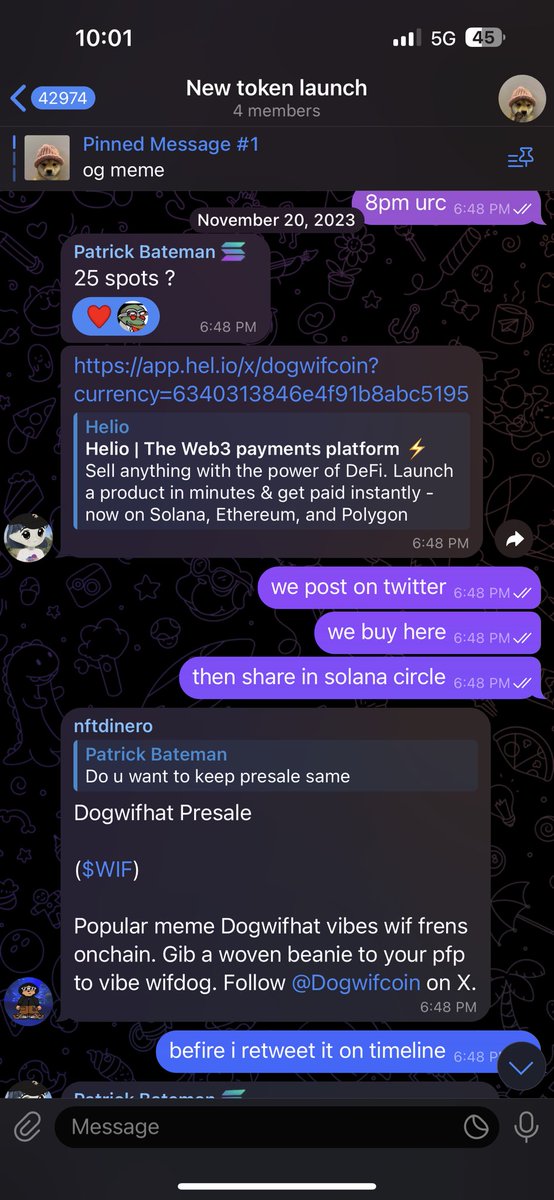Tap the forward arrow beside Helio link
The image size is (554, 1200).
(x=515, y=539)
